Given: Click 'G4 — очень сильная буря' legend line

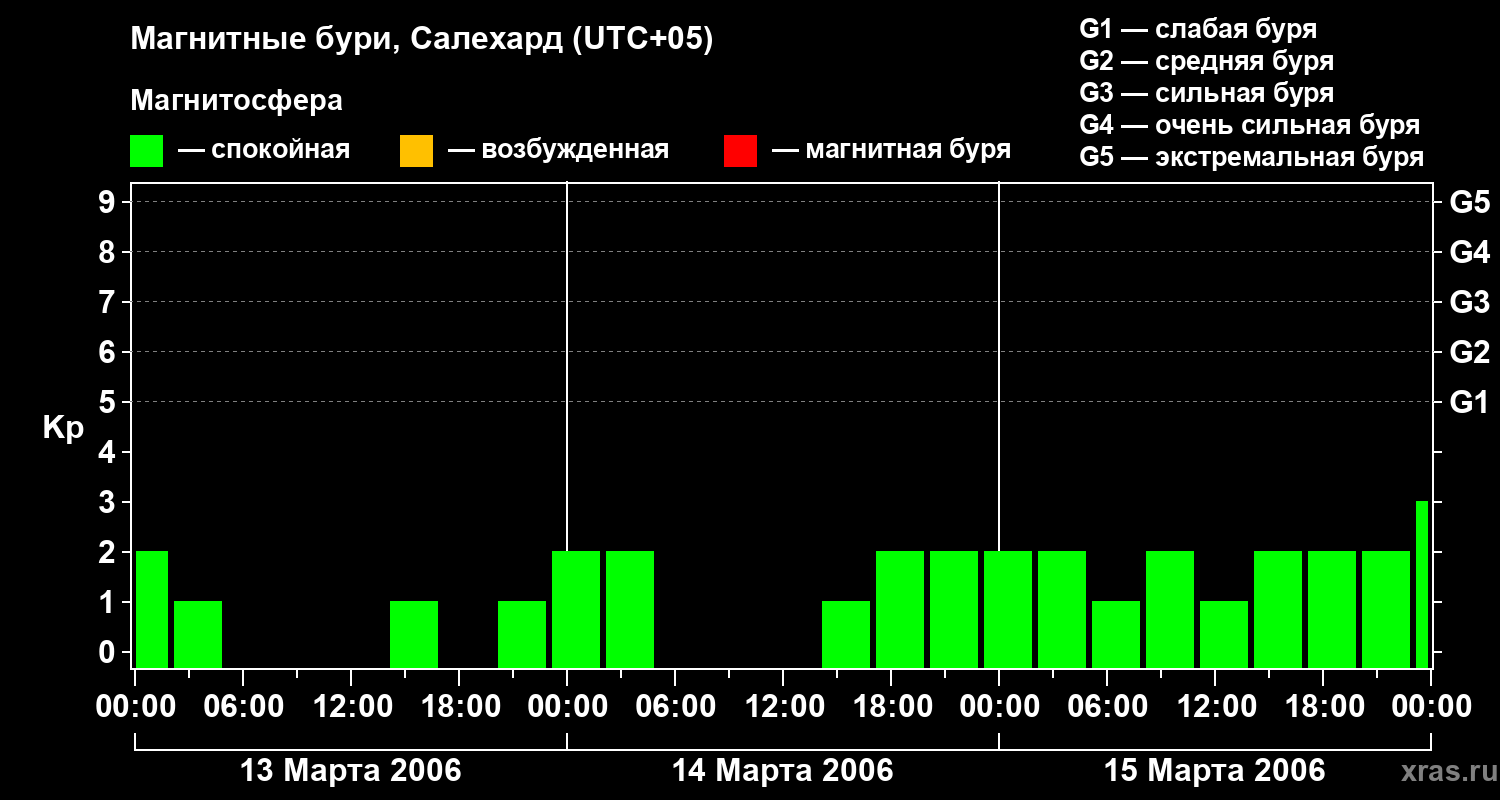Looking at the screenshot, I should click(1250, 125).
